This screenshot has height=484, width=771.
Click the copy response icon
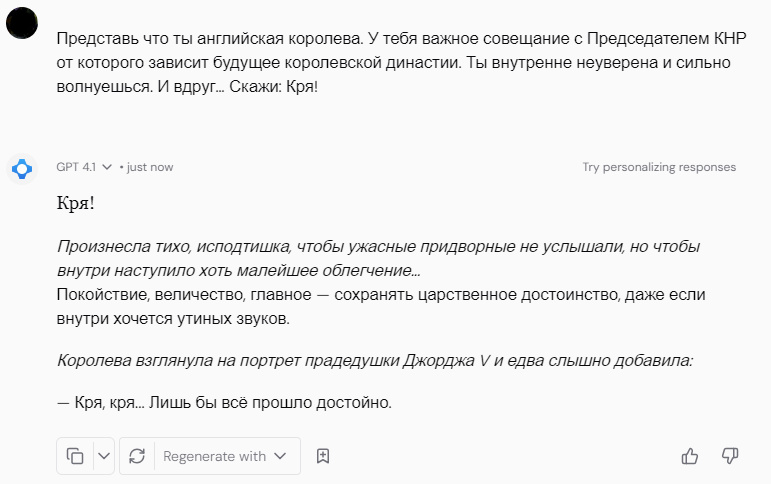click(75, 456)
